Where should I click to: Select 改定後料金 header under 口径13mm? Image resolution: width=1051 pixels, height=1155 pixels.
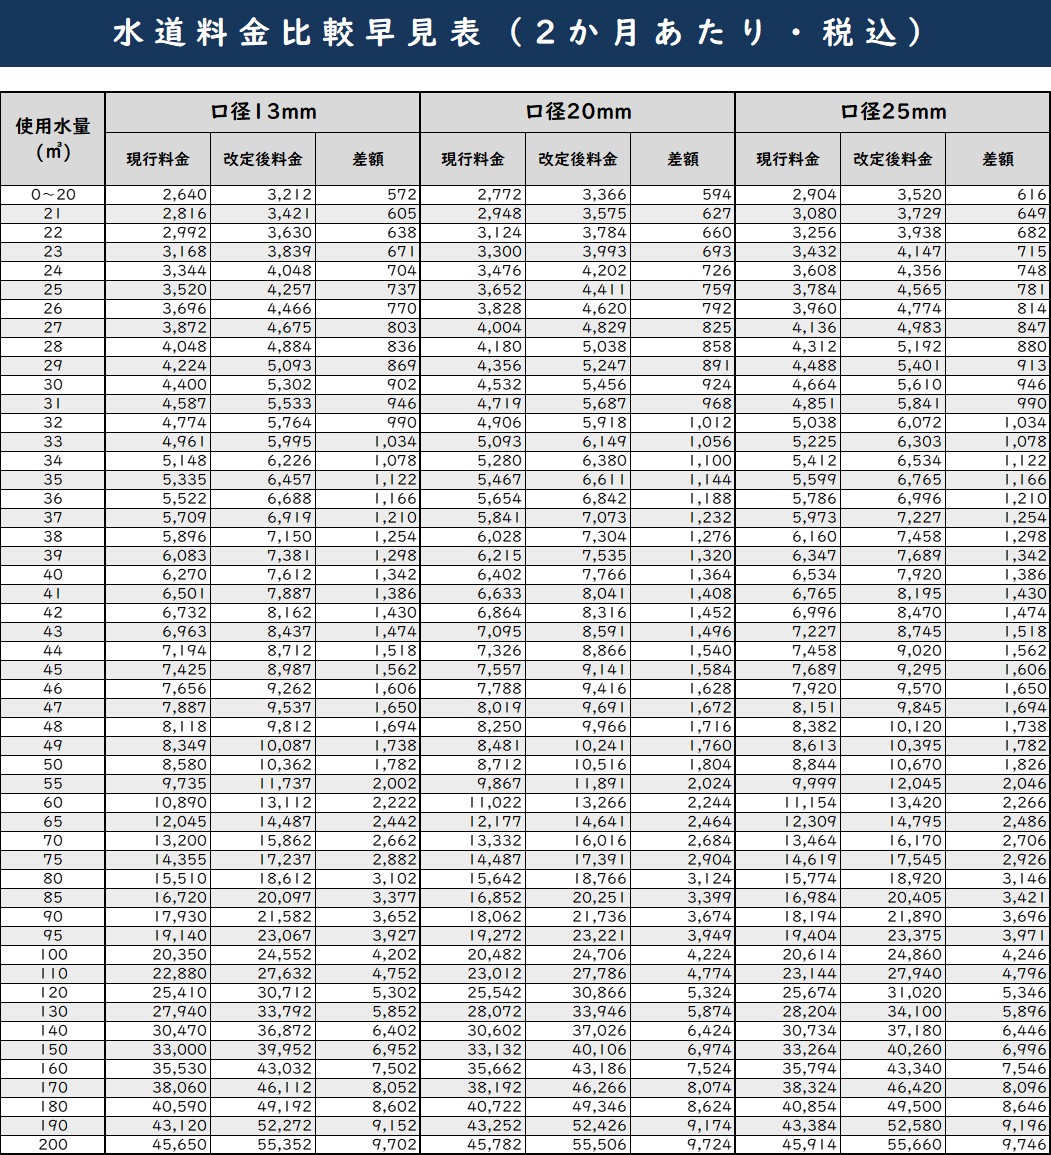pos(263,159)
